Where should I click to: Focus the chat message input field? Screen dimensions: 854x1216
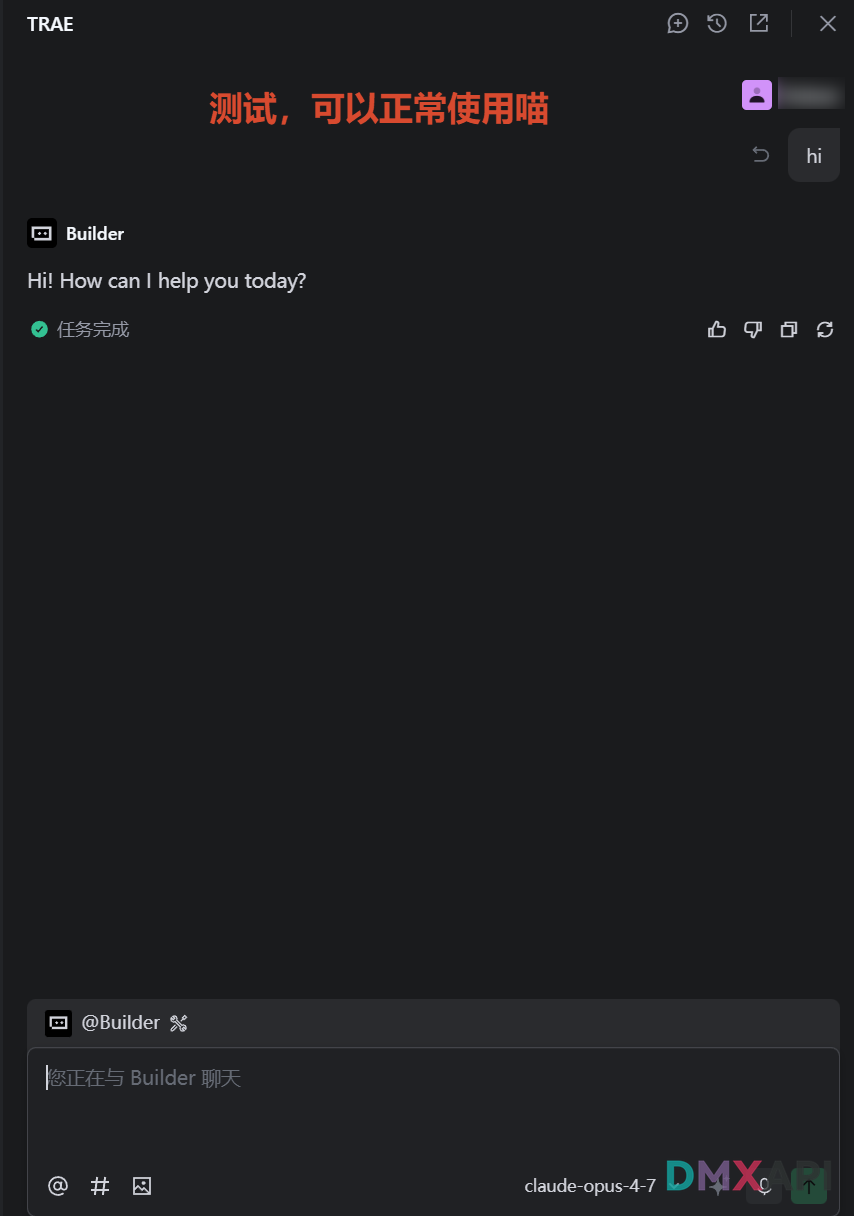click(432, 1100)
